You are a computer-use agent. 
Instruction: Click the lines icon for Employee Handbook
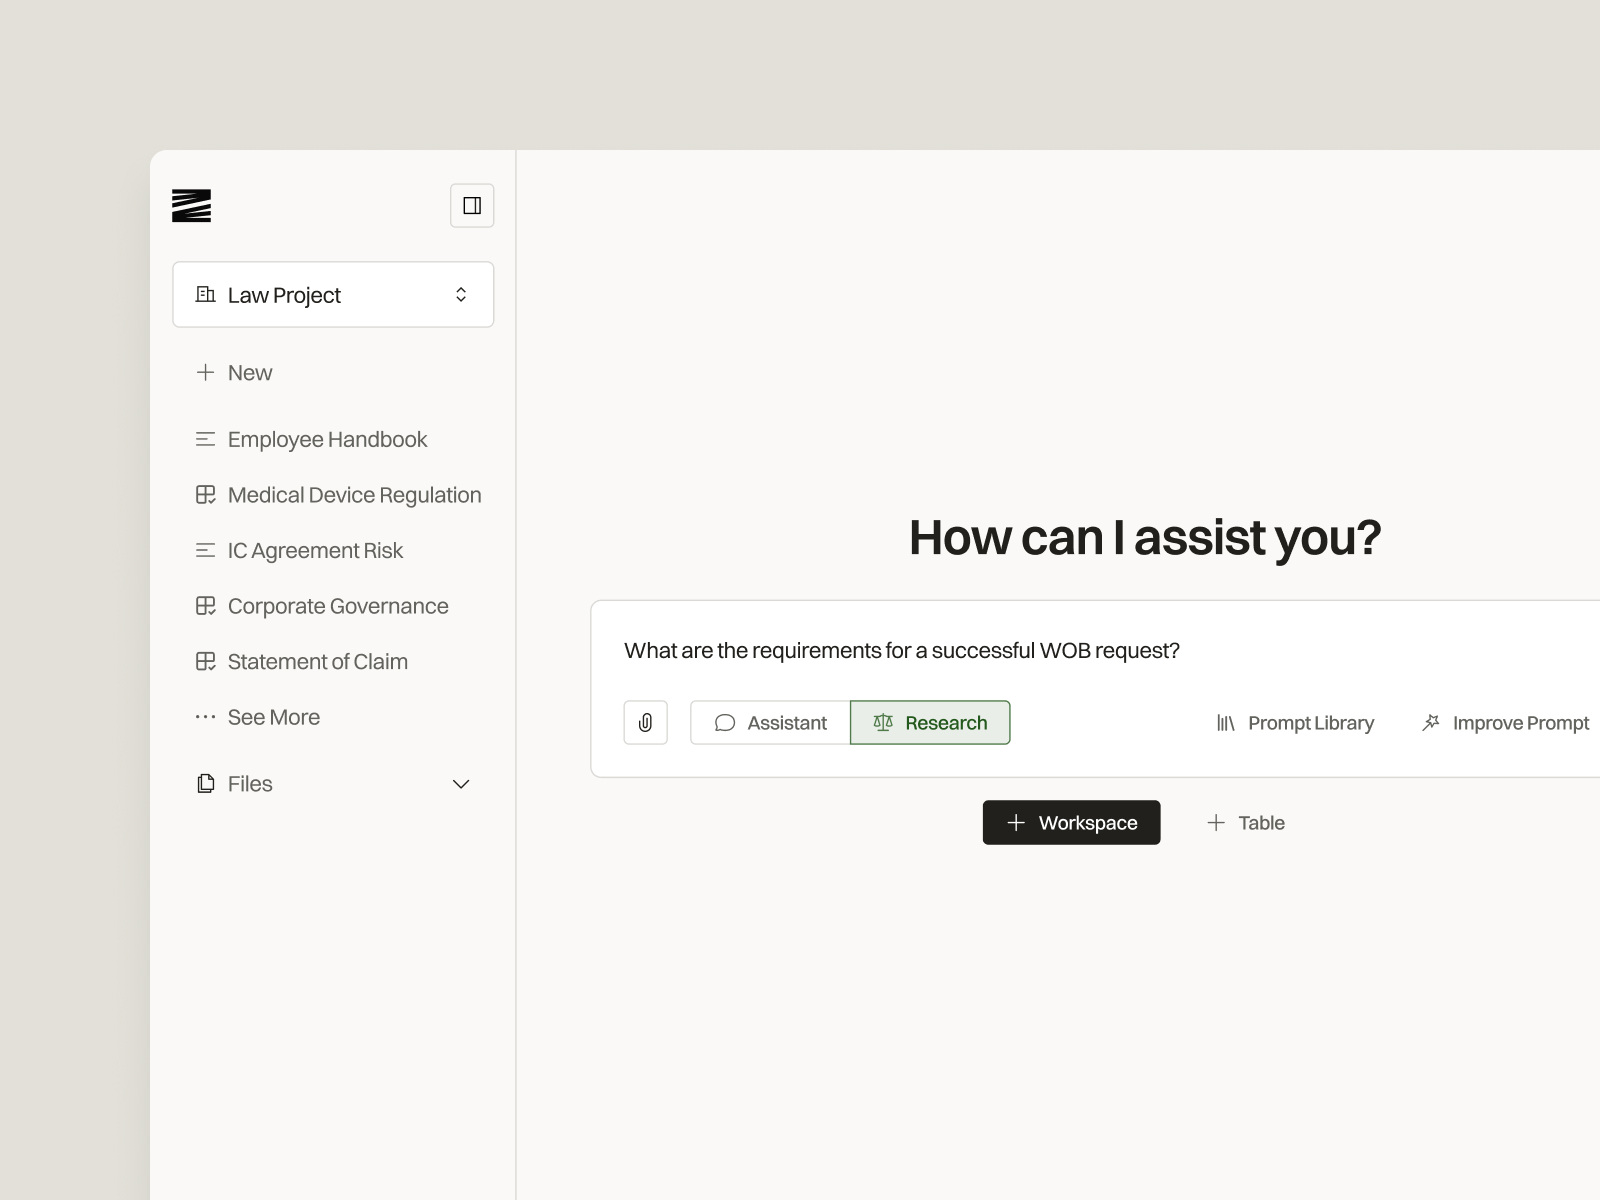(205, 439)
